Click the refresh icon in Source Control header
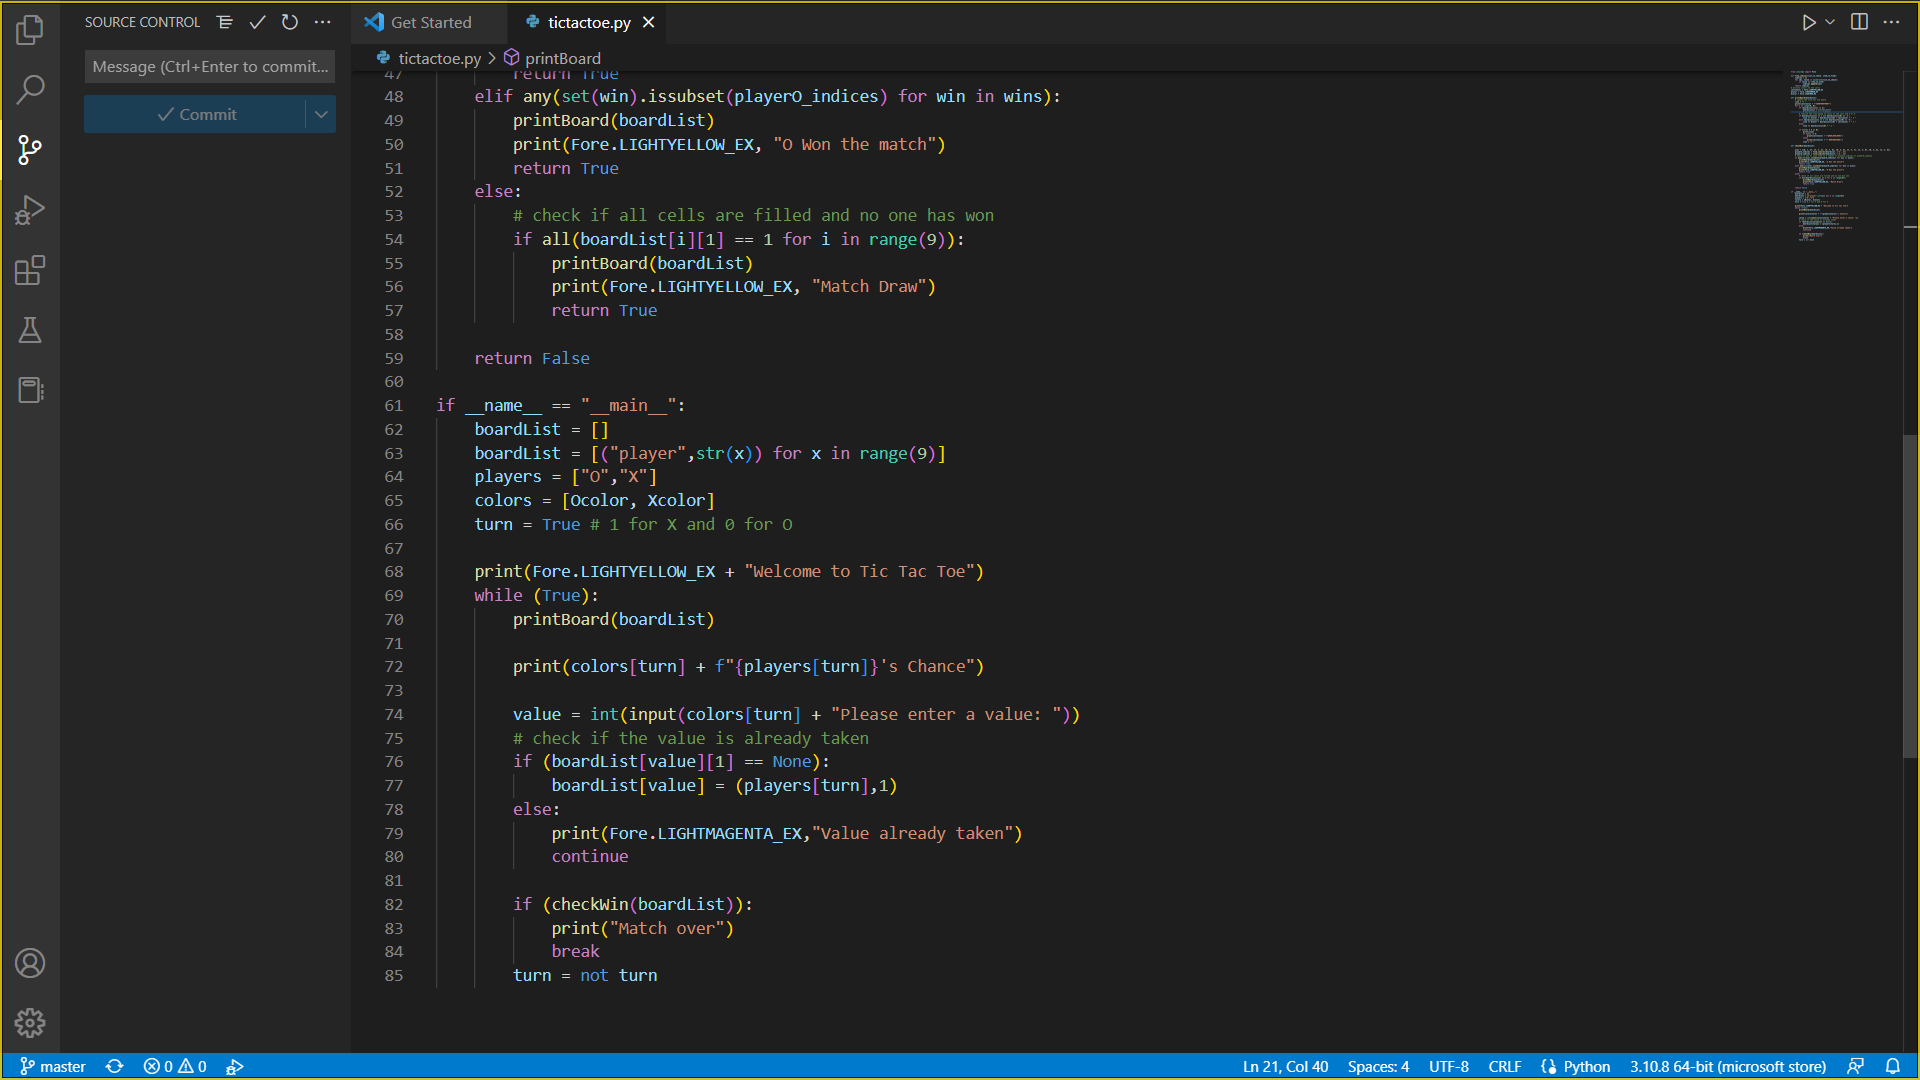This screenshot has height=1080, width=1920. point(290,21)
